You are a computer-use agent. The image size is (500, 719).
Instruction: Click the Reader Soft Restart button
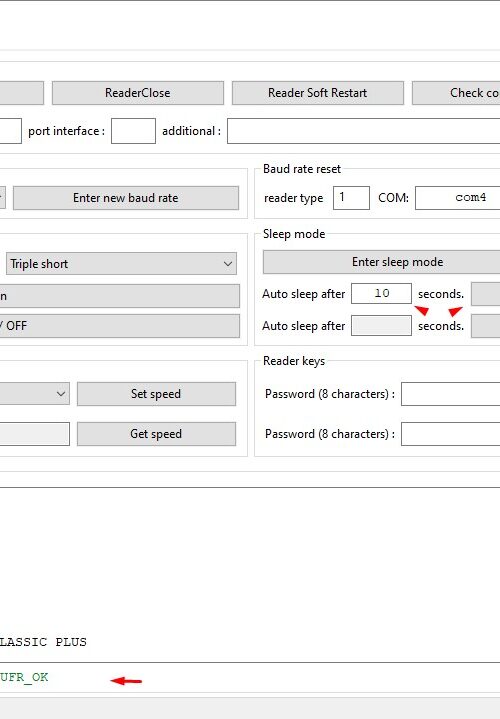tap(317, 93)
